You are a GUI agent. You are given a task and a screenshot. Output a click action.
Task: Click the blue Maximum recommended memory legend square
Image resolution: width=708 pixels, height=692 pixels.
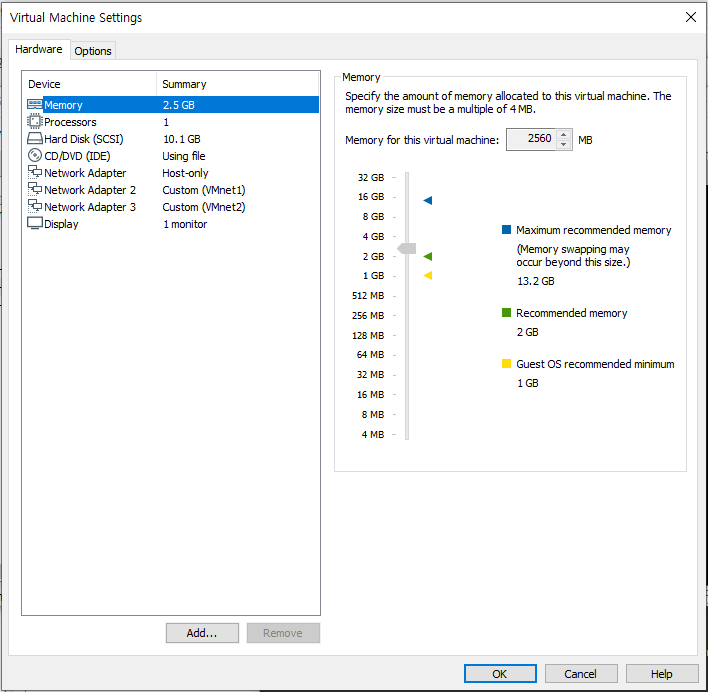(506, 230)
